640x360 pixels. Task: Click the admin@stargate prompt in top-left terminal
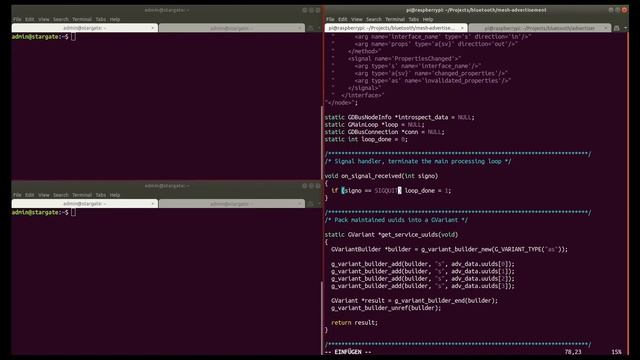(40, 37)
